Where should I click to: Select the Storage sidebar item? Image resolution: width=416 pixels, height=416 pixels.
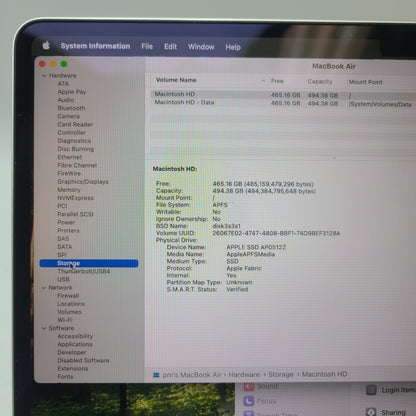[89, 263]
